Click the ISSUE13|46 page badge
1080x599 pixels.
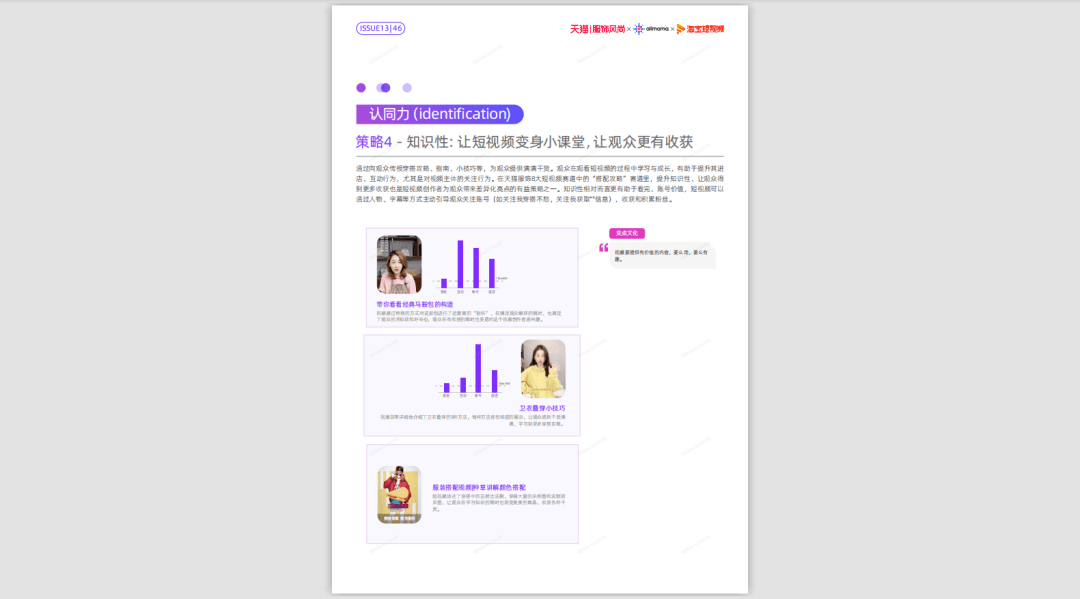tap(380, 28)
